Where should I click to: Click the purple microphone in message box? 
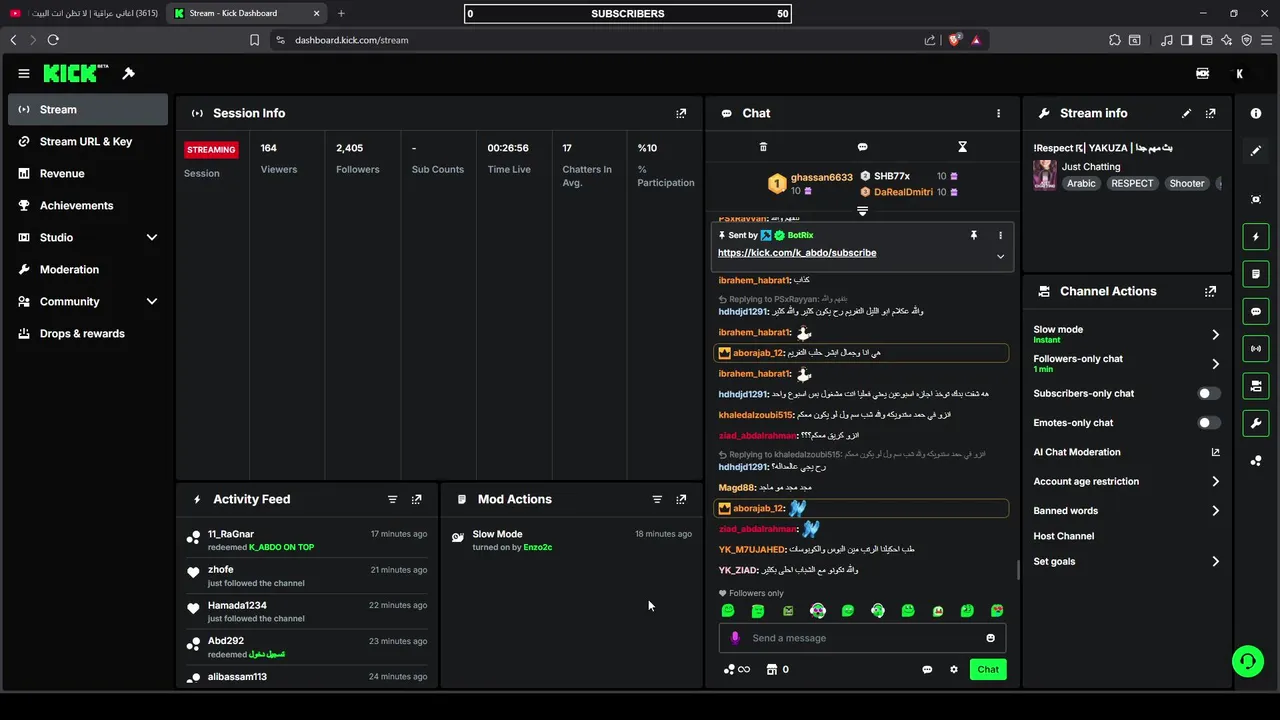pos(735,638)
